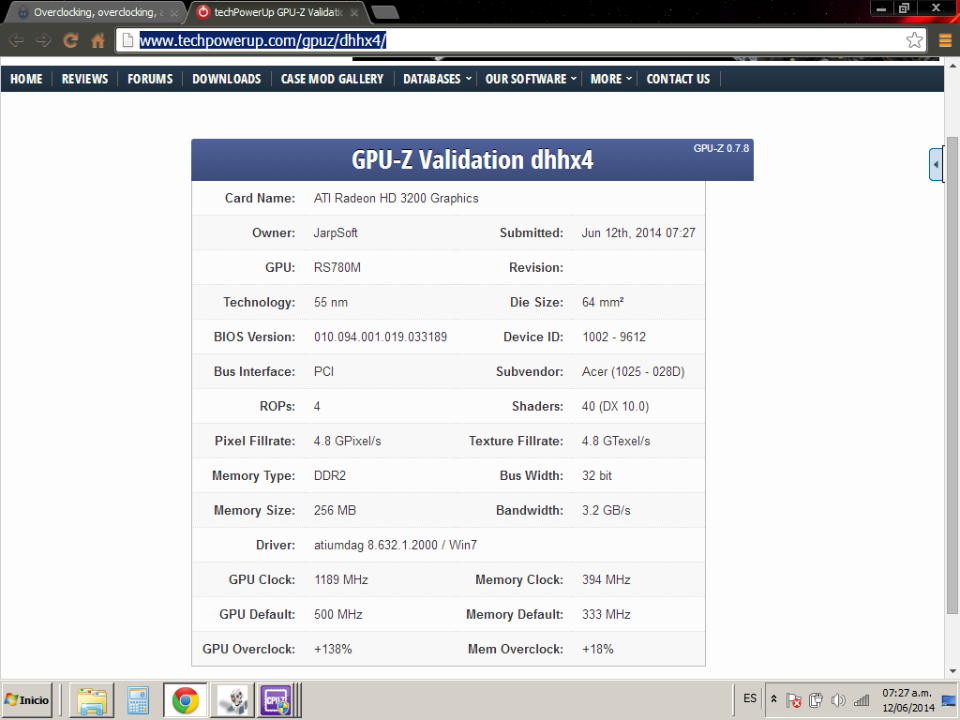Open the Action Center flag icon
This screenshot has width=960, height=720.
[793, 700]
